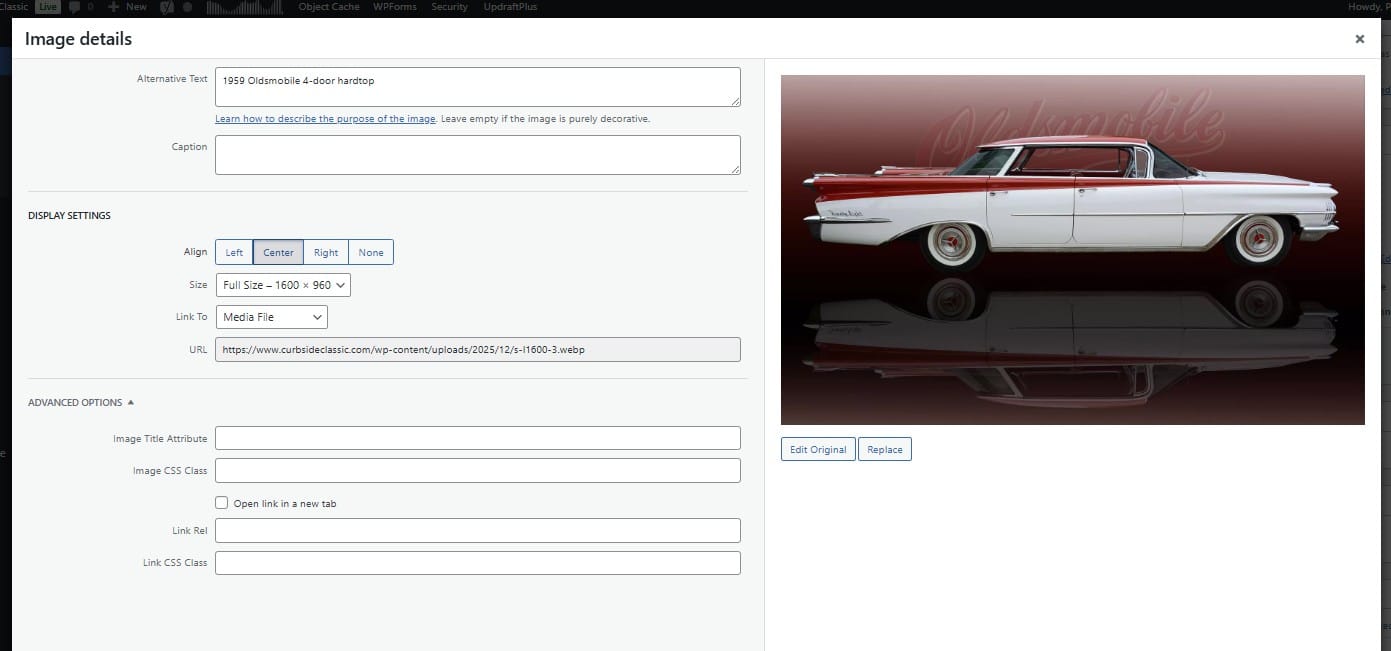Click the Image details dialog title
1391x651 pixels.
(x=78, y=39)
